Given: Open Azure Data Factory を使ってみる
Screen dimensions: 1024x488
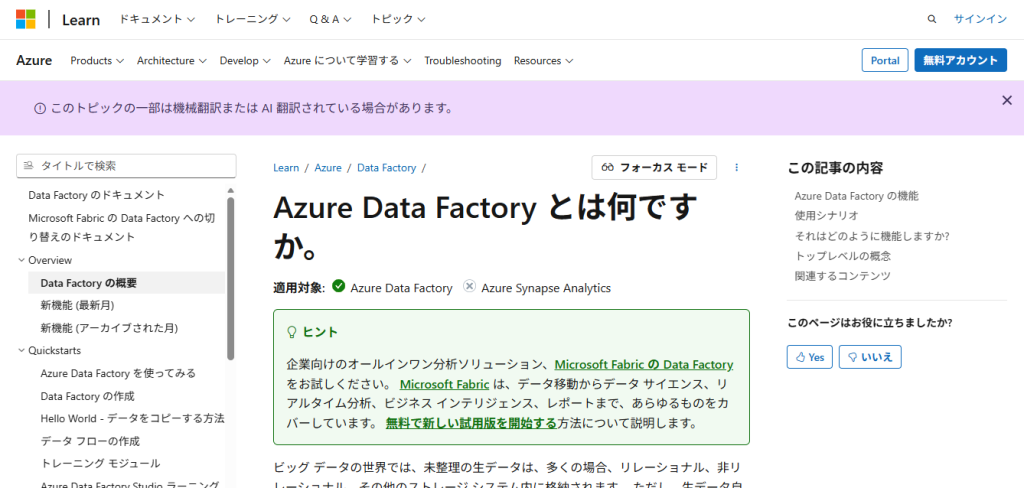Looking at the screenshot, I should point(118,373).
